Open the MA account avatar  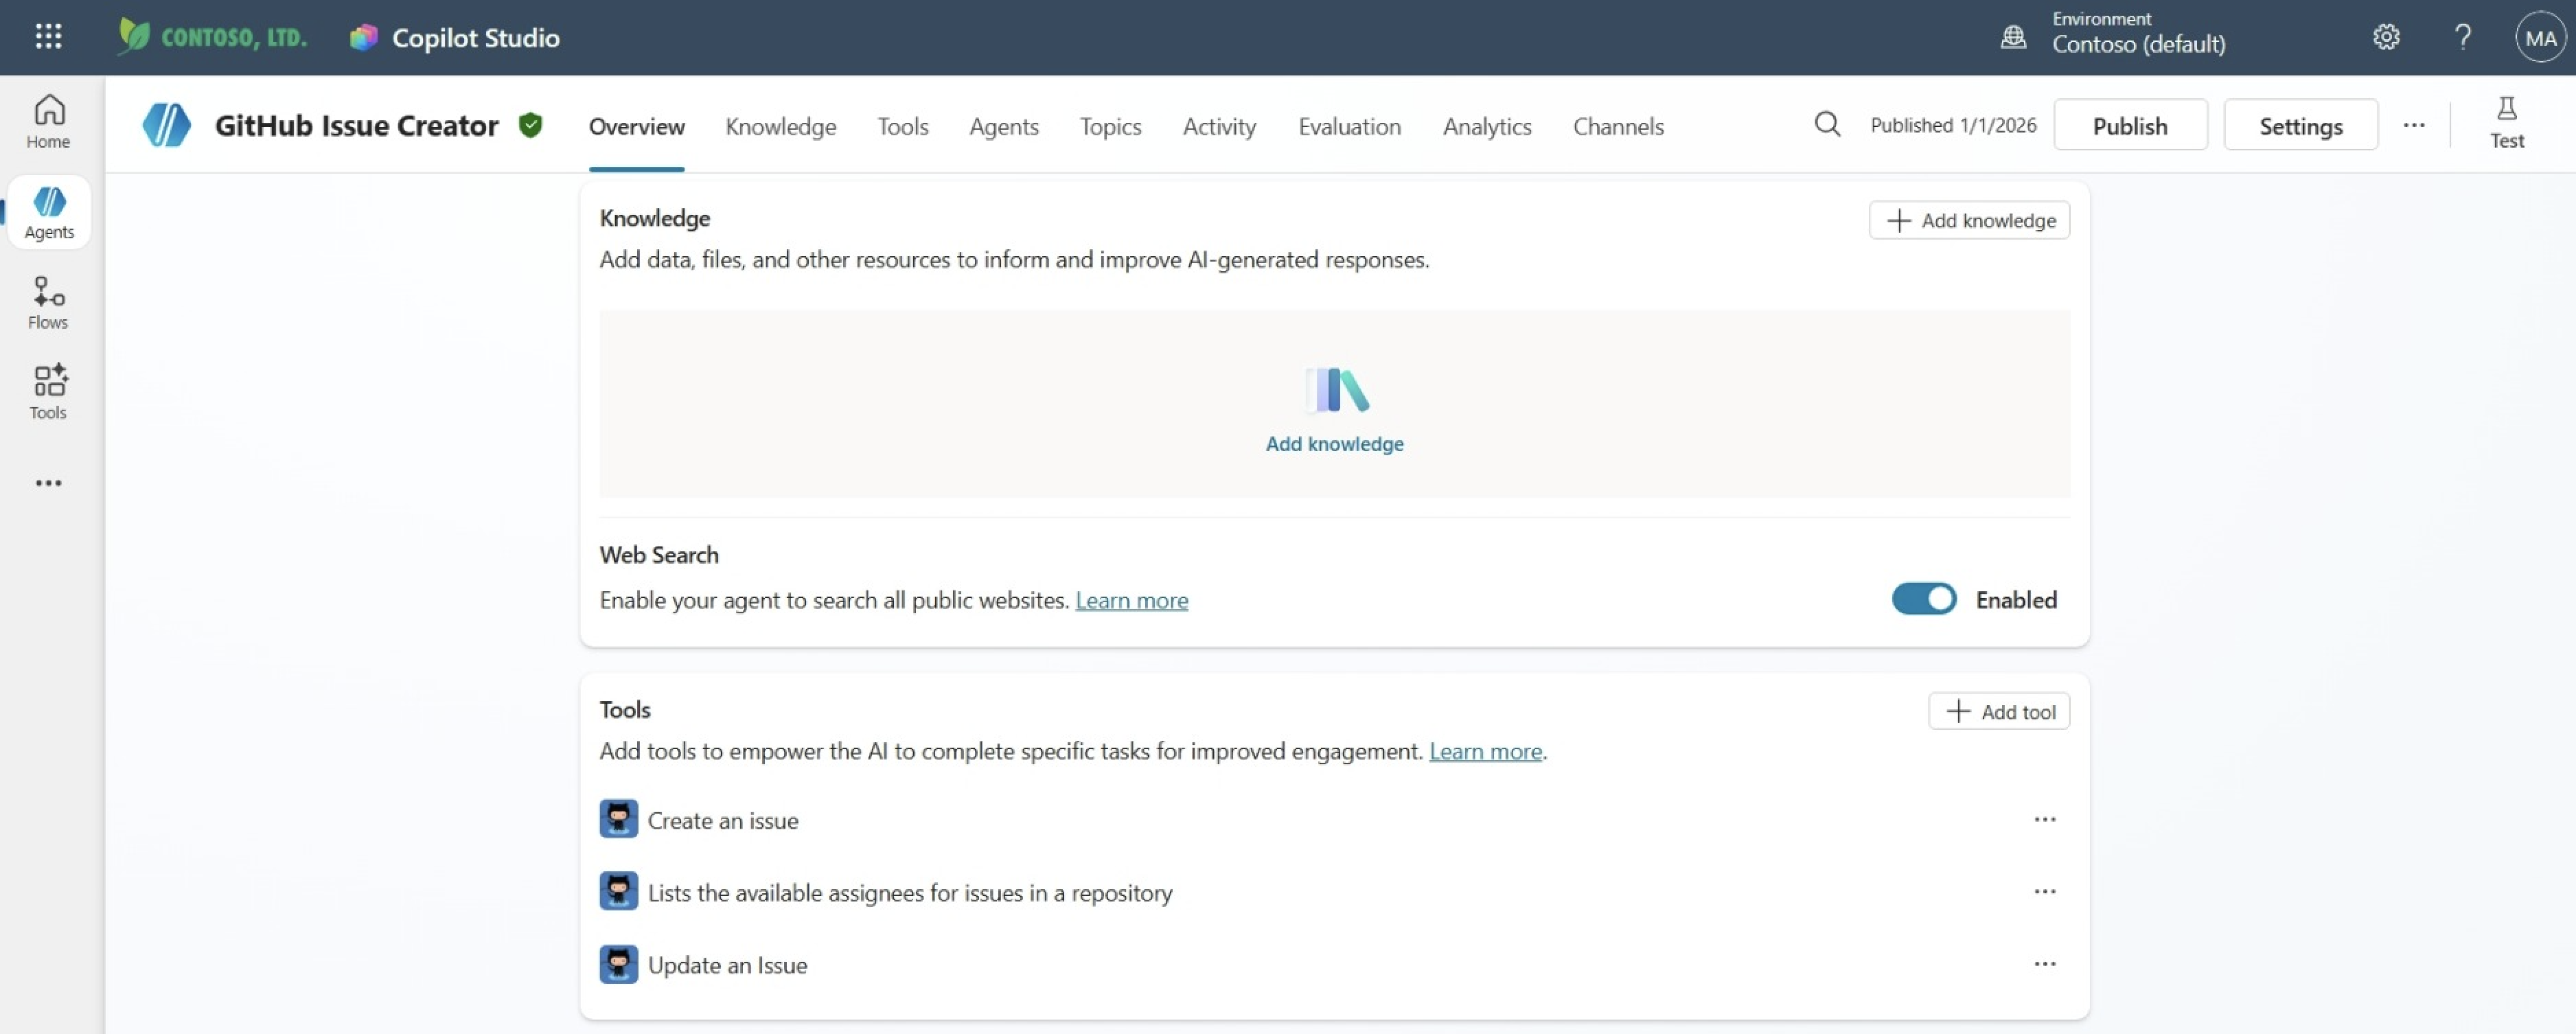click(x=2540, y=38)
